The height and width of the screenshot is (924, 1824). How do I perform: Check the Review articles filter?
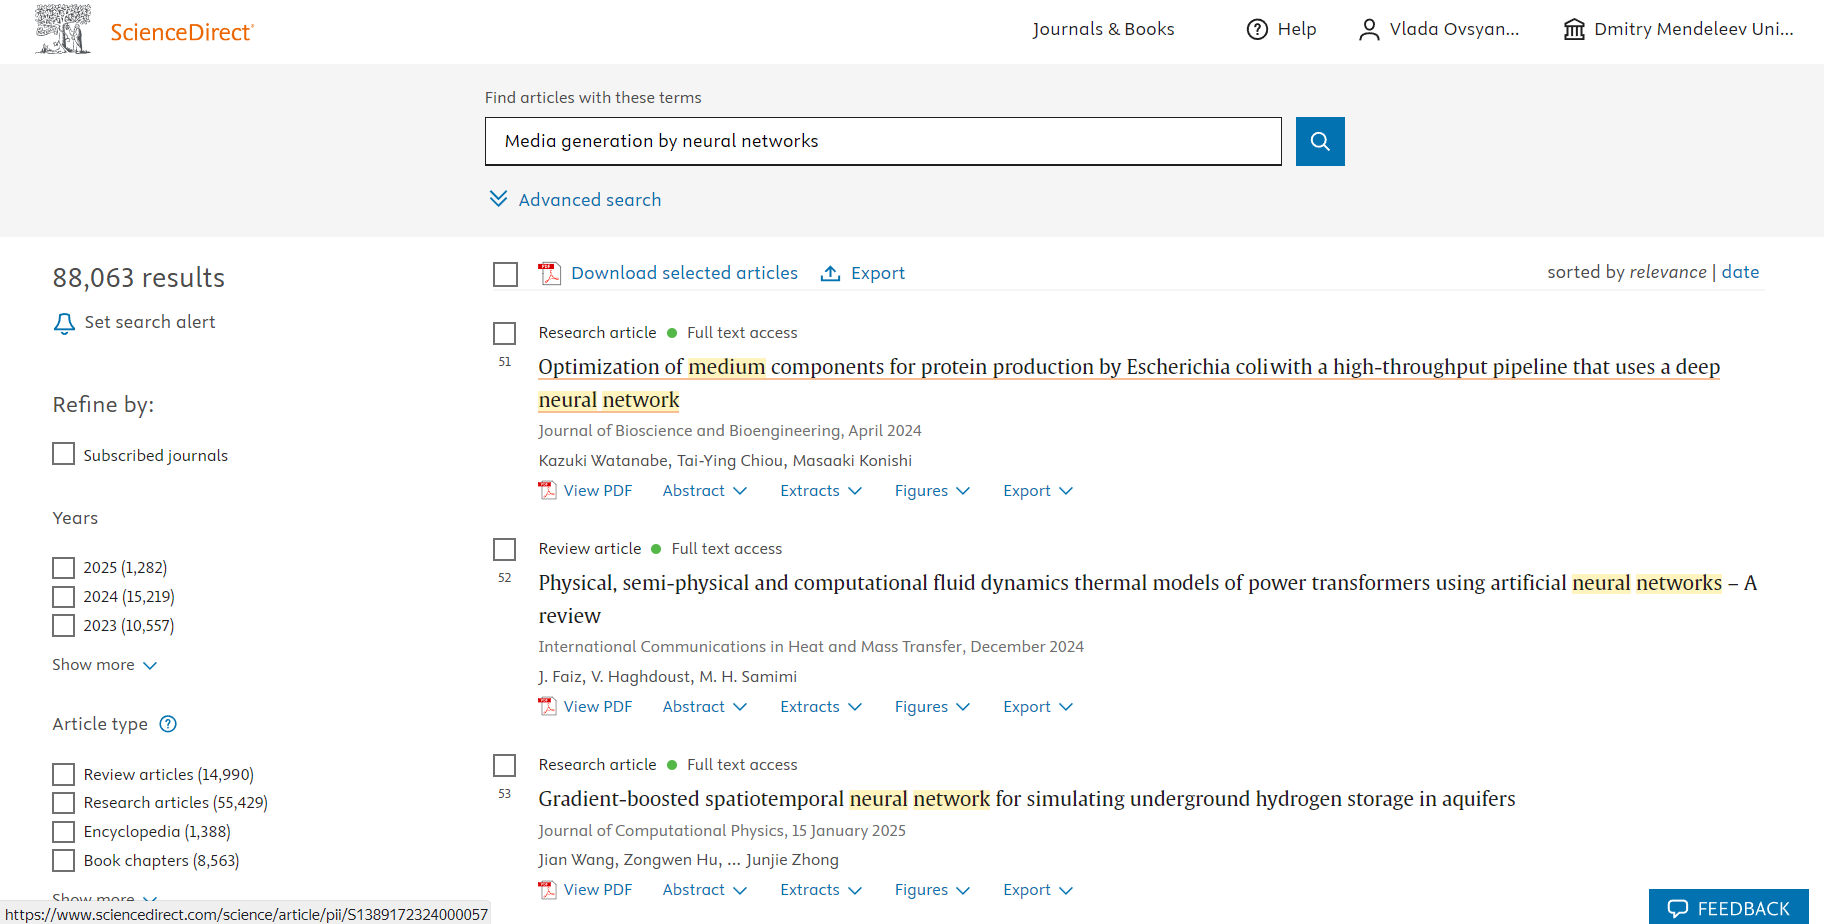[63, 775]
